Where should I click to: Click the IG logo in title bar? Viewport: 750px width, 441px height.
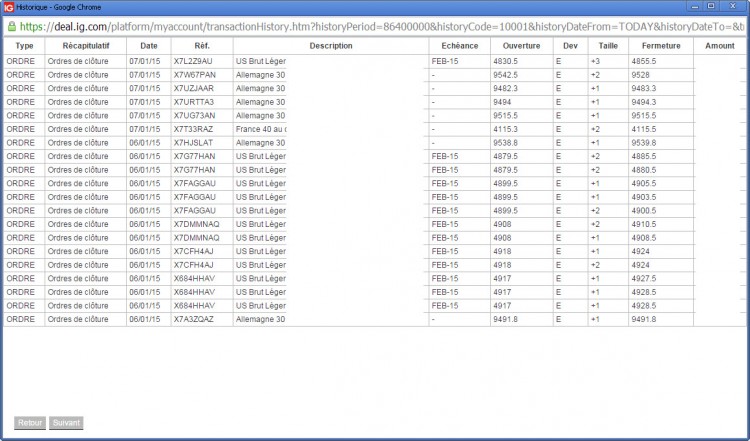point(9,7)
